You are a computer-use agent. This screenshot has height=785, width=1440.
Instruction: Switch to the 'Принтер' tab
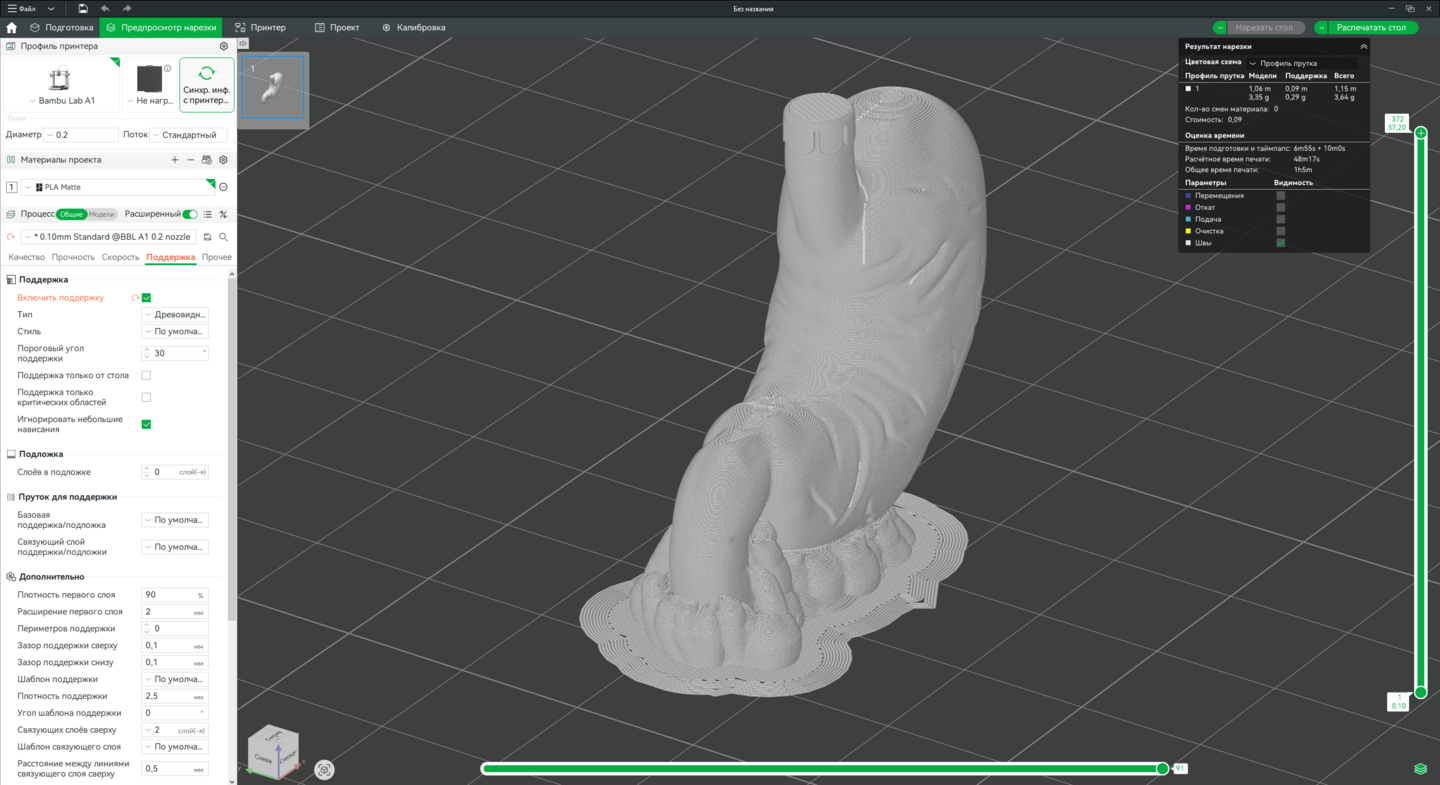click(x=261, y=28)
